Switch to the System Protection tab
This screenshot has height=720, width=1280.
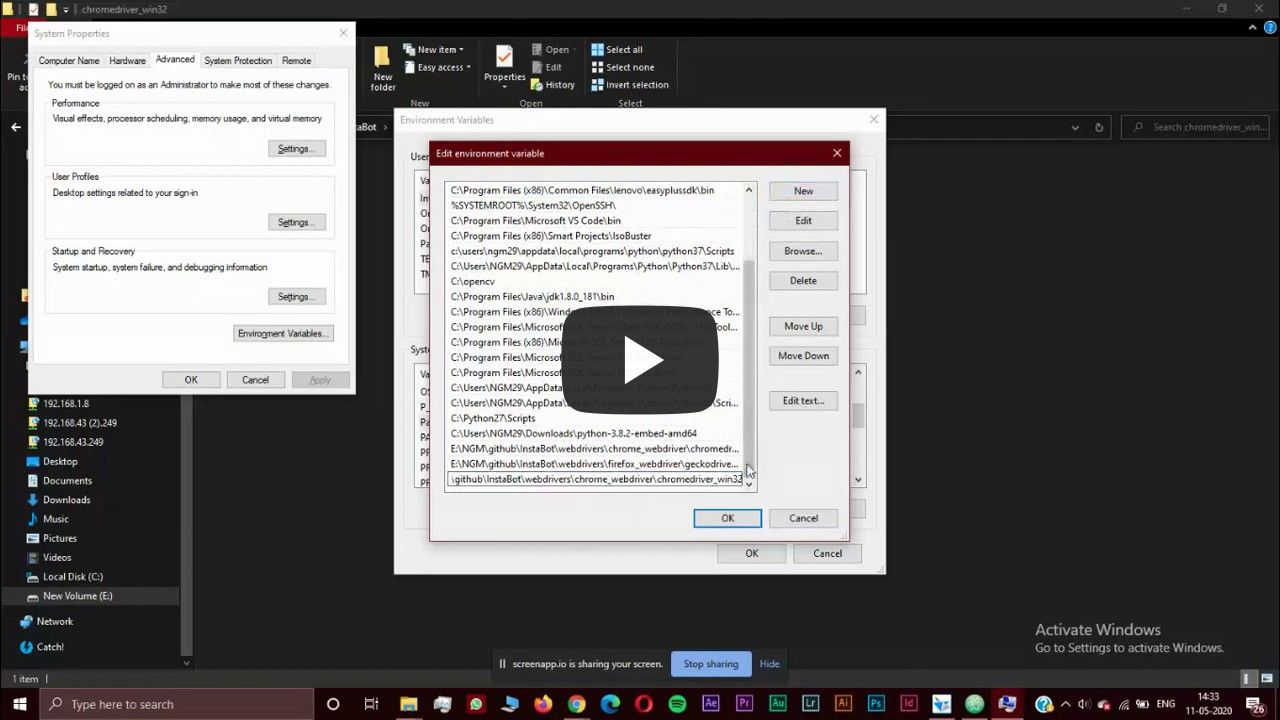[238, 60]
